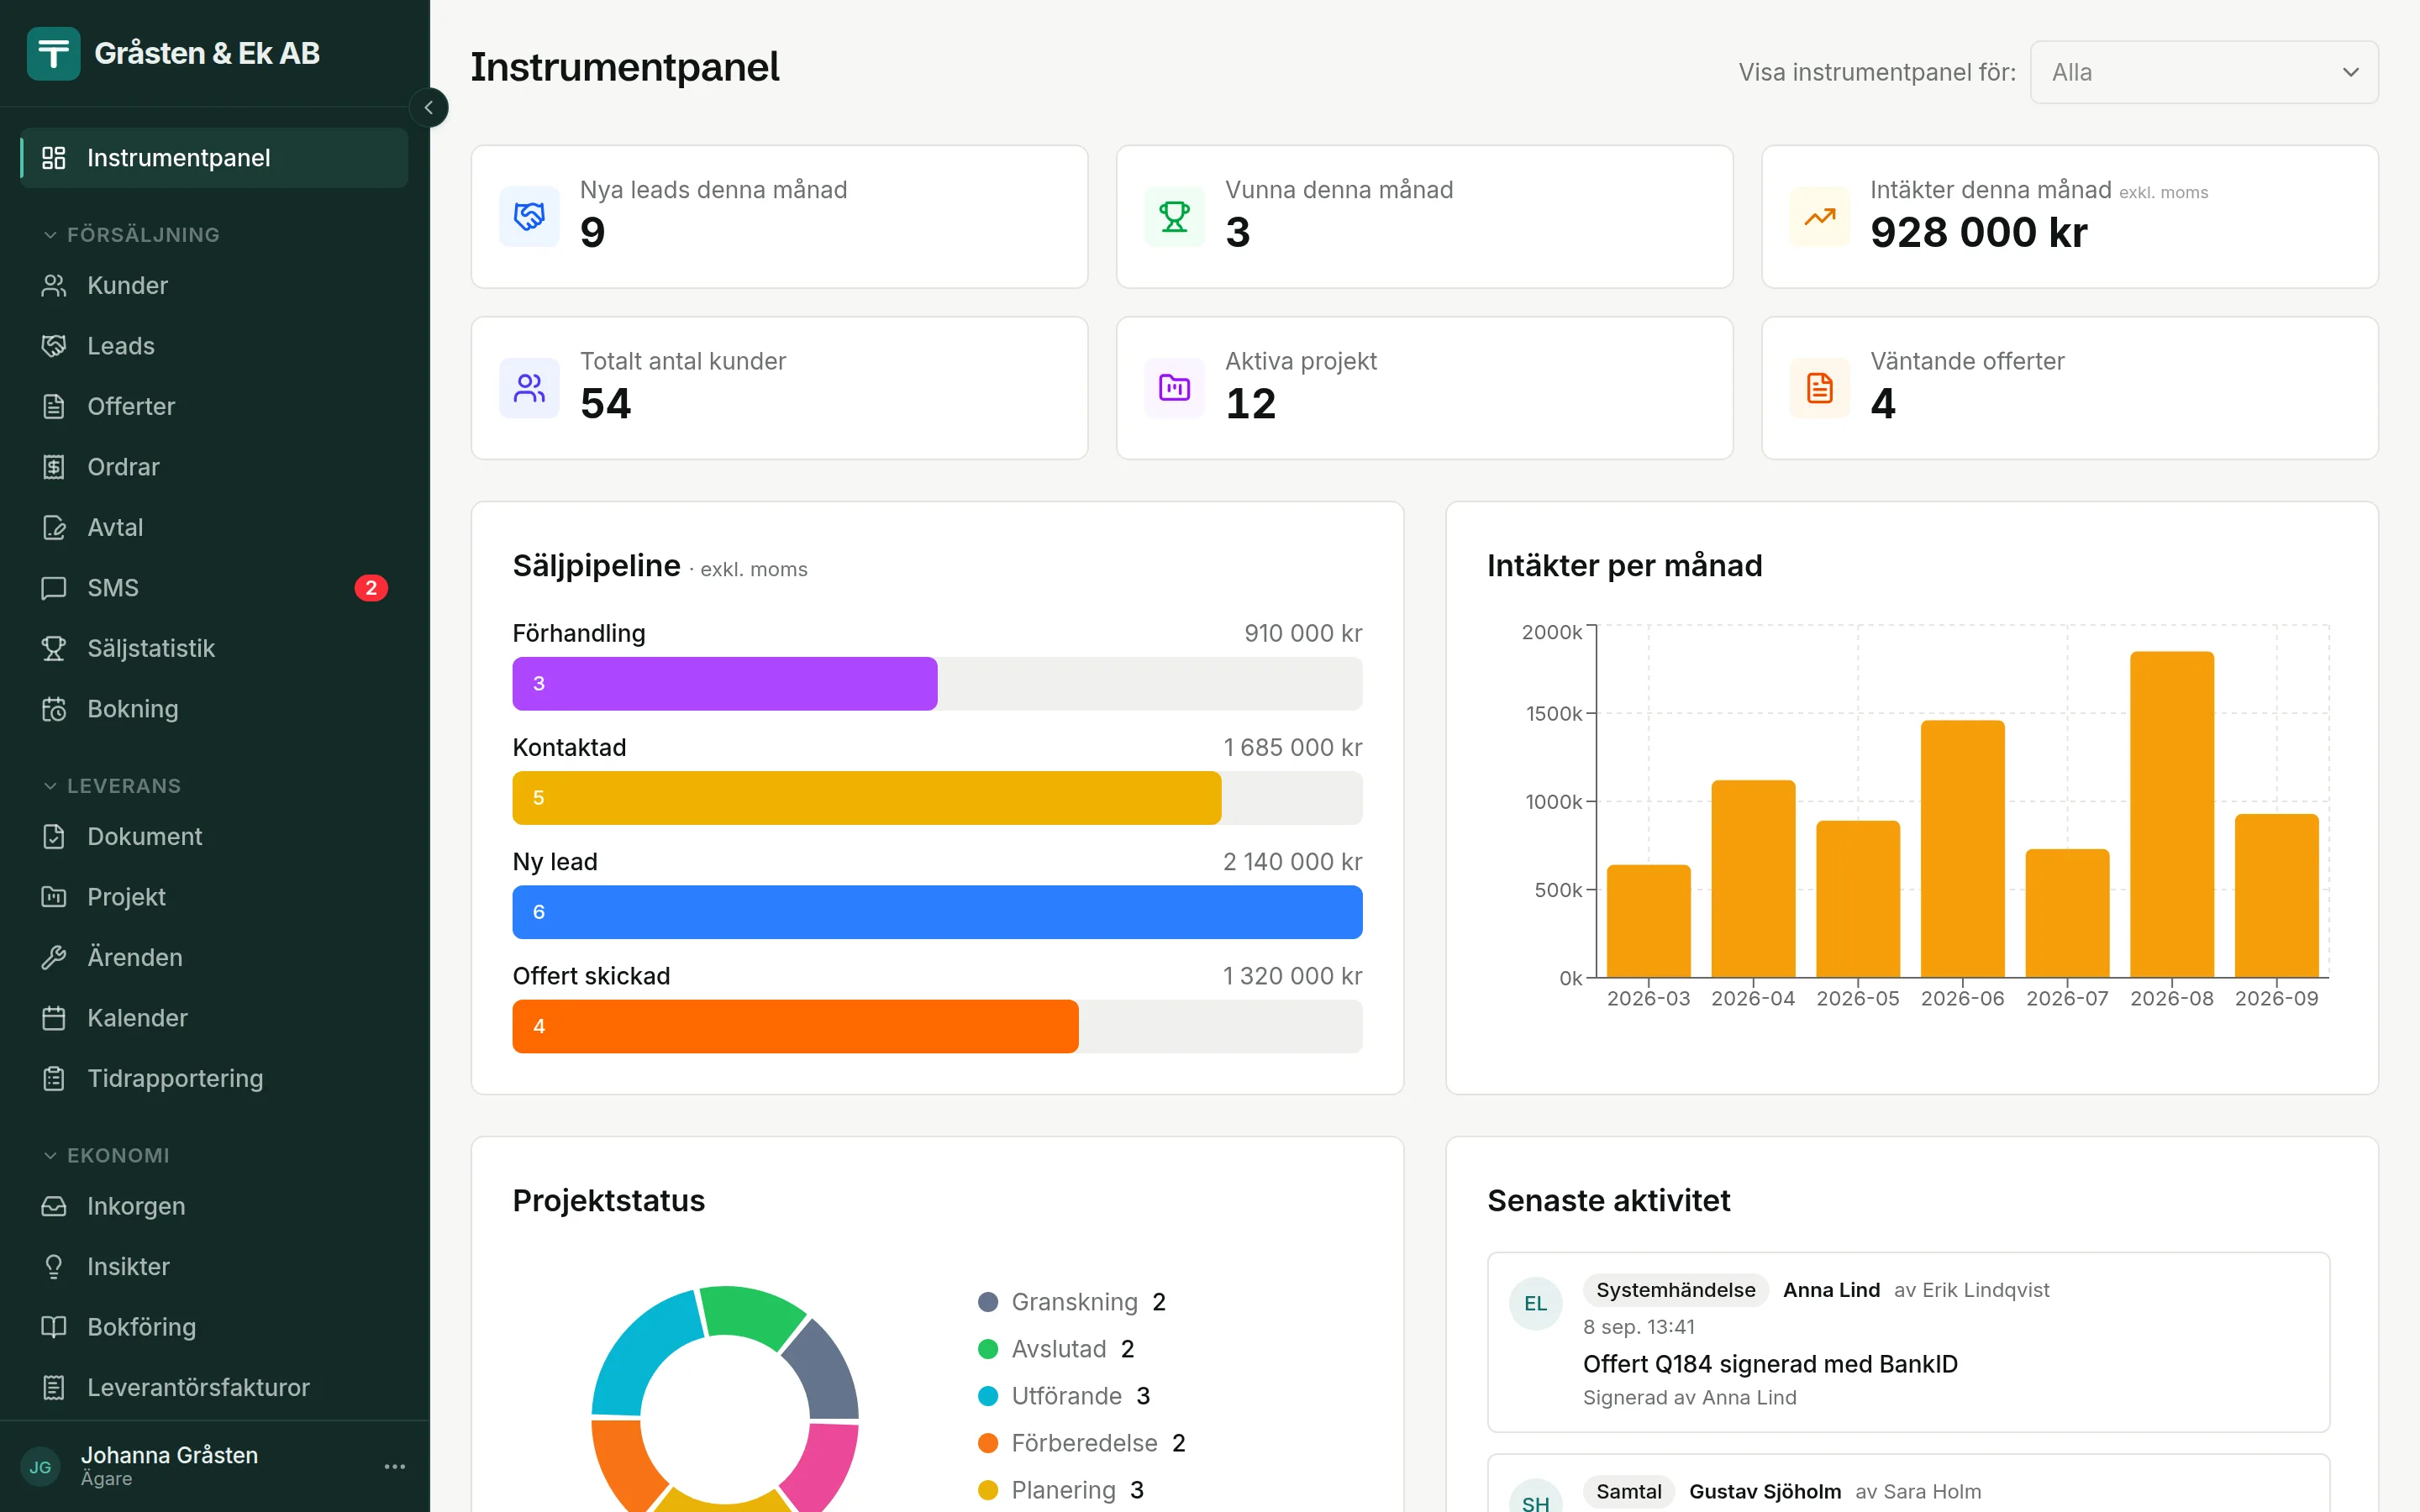Click the trophy icon on Vunna denna månad card
Image resolution: width=2420 pixels, height=1512 pixels.
[1174, 216]
